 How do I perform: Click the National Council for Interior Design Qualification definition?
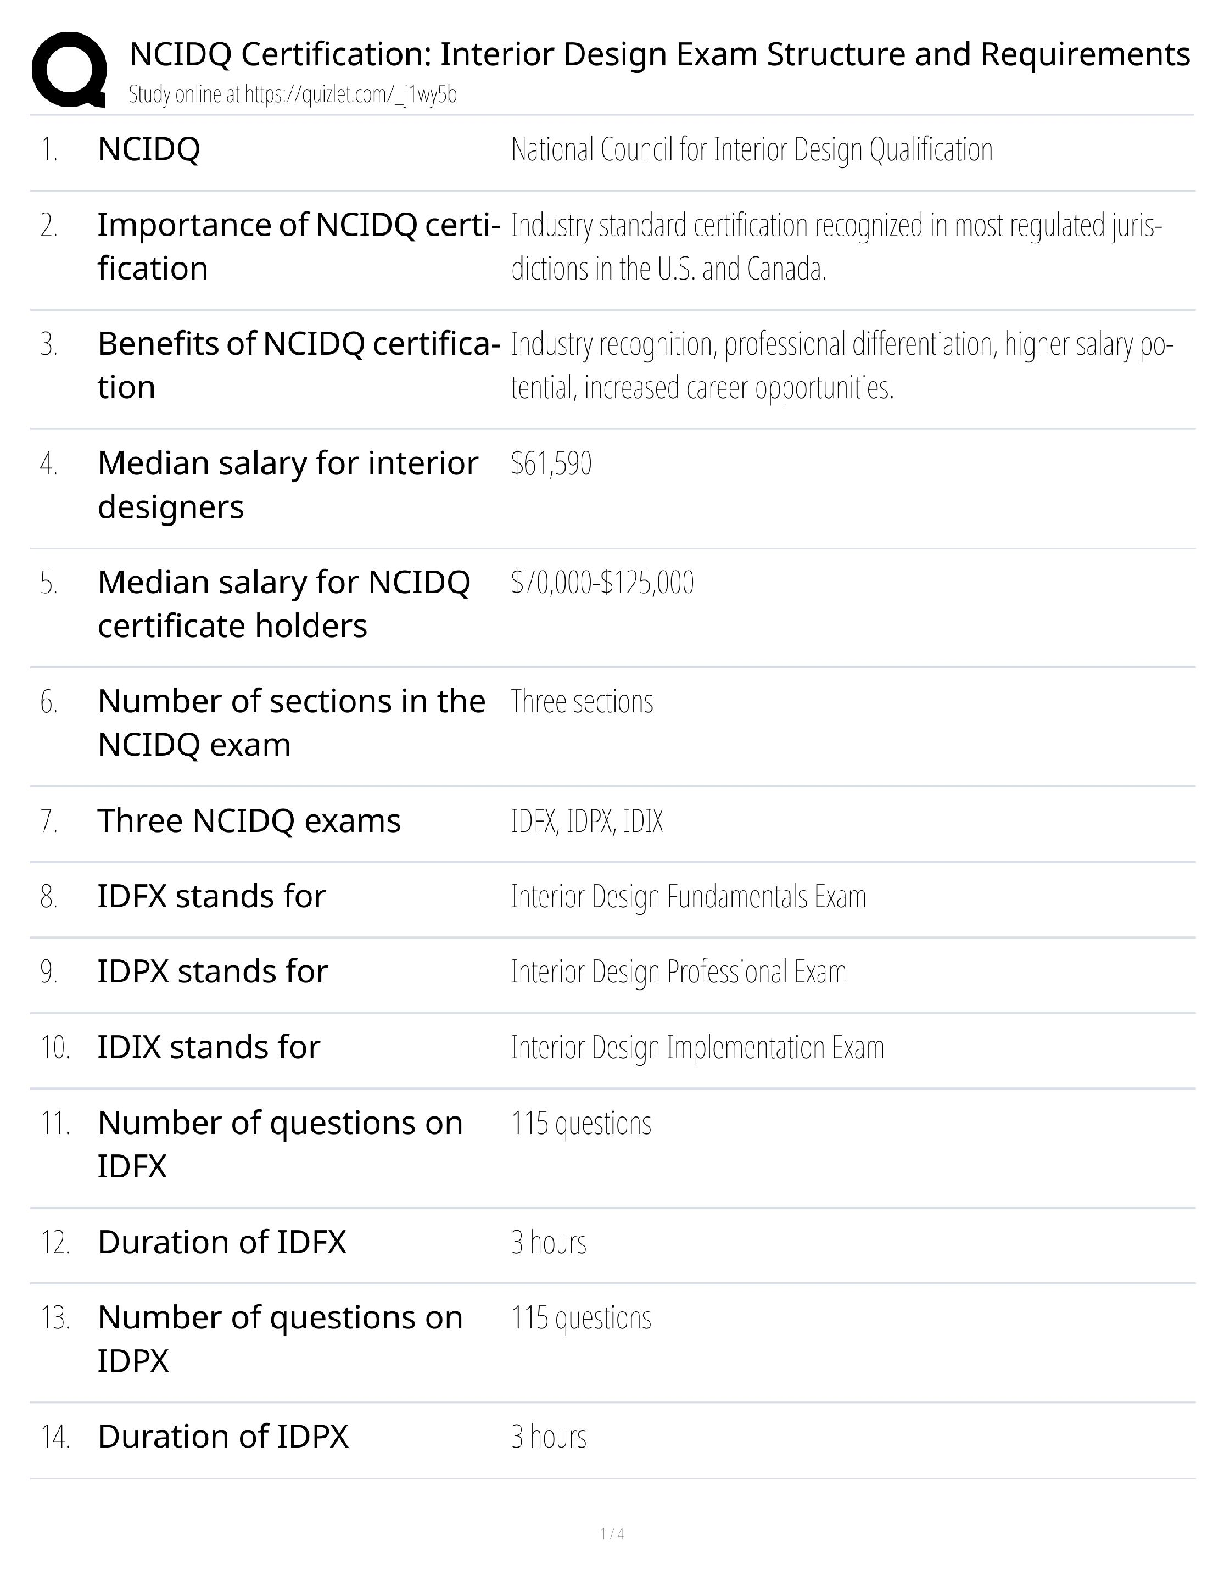(x=751, y=150)
